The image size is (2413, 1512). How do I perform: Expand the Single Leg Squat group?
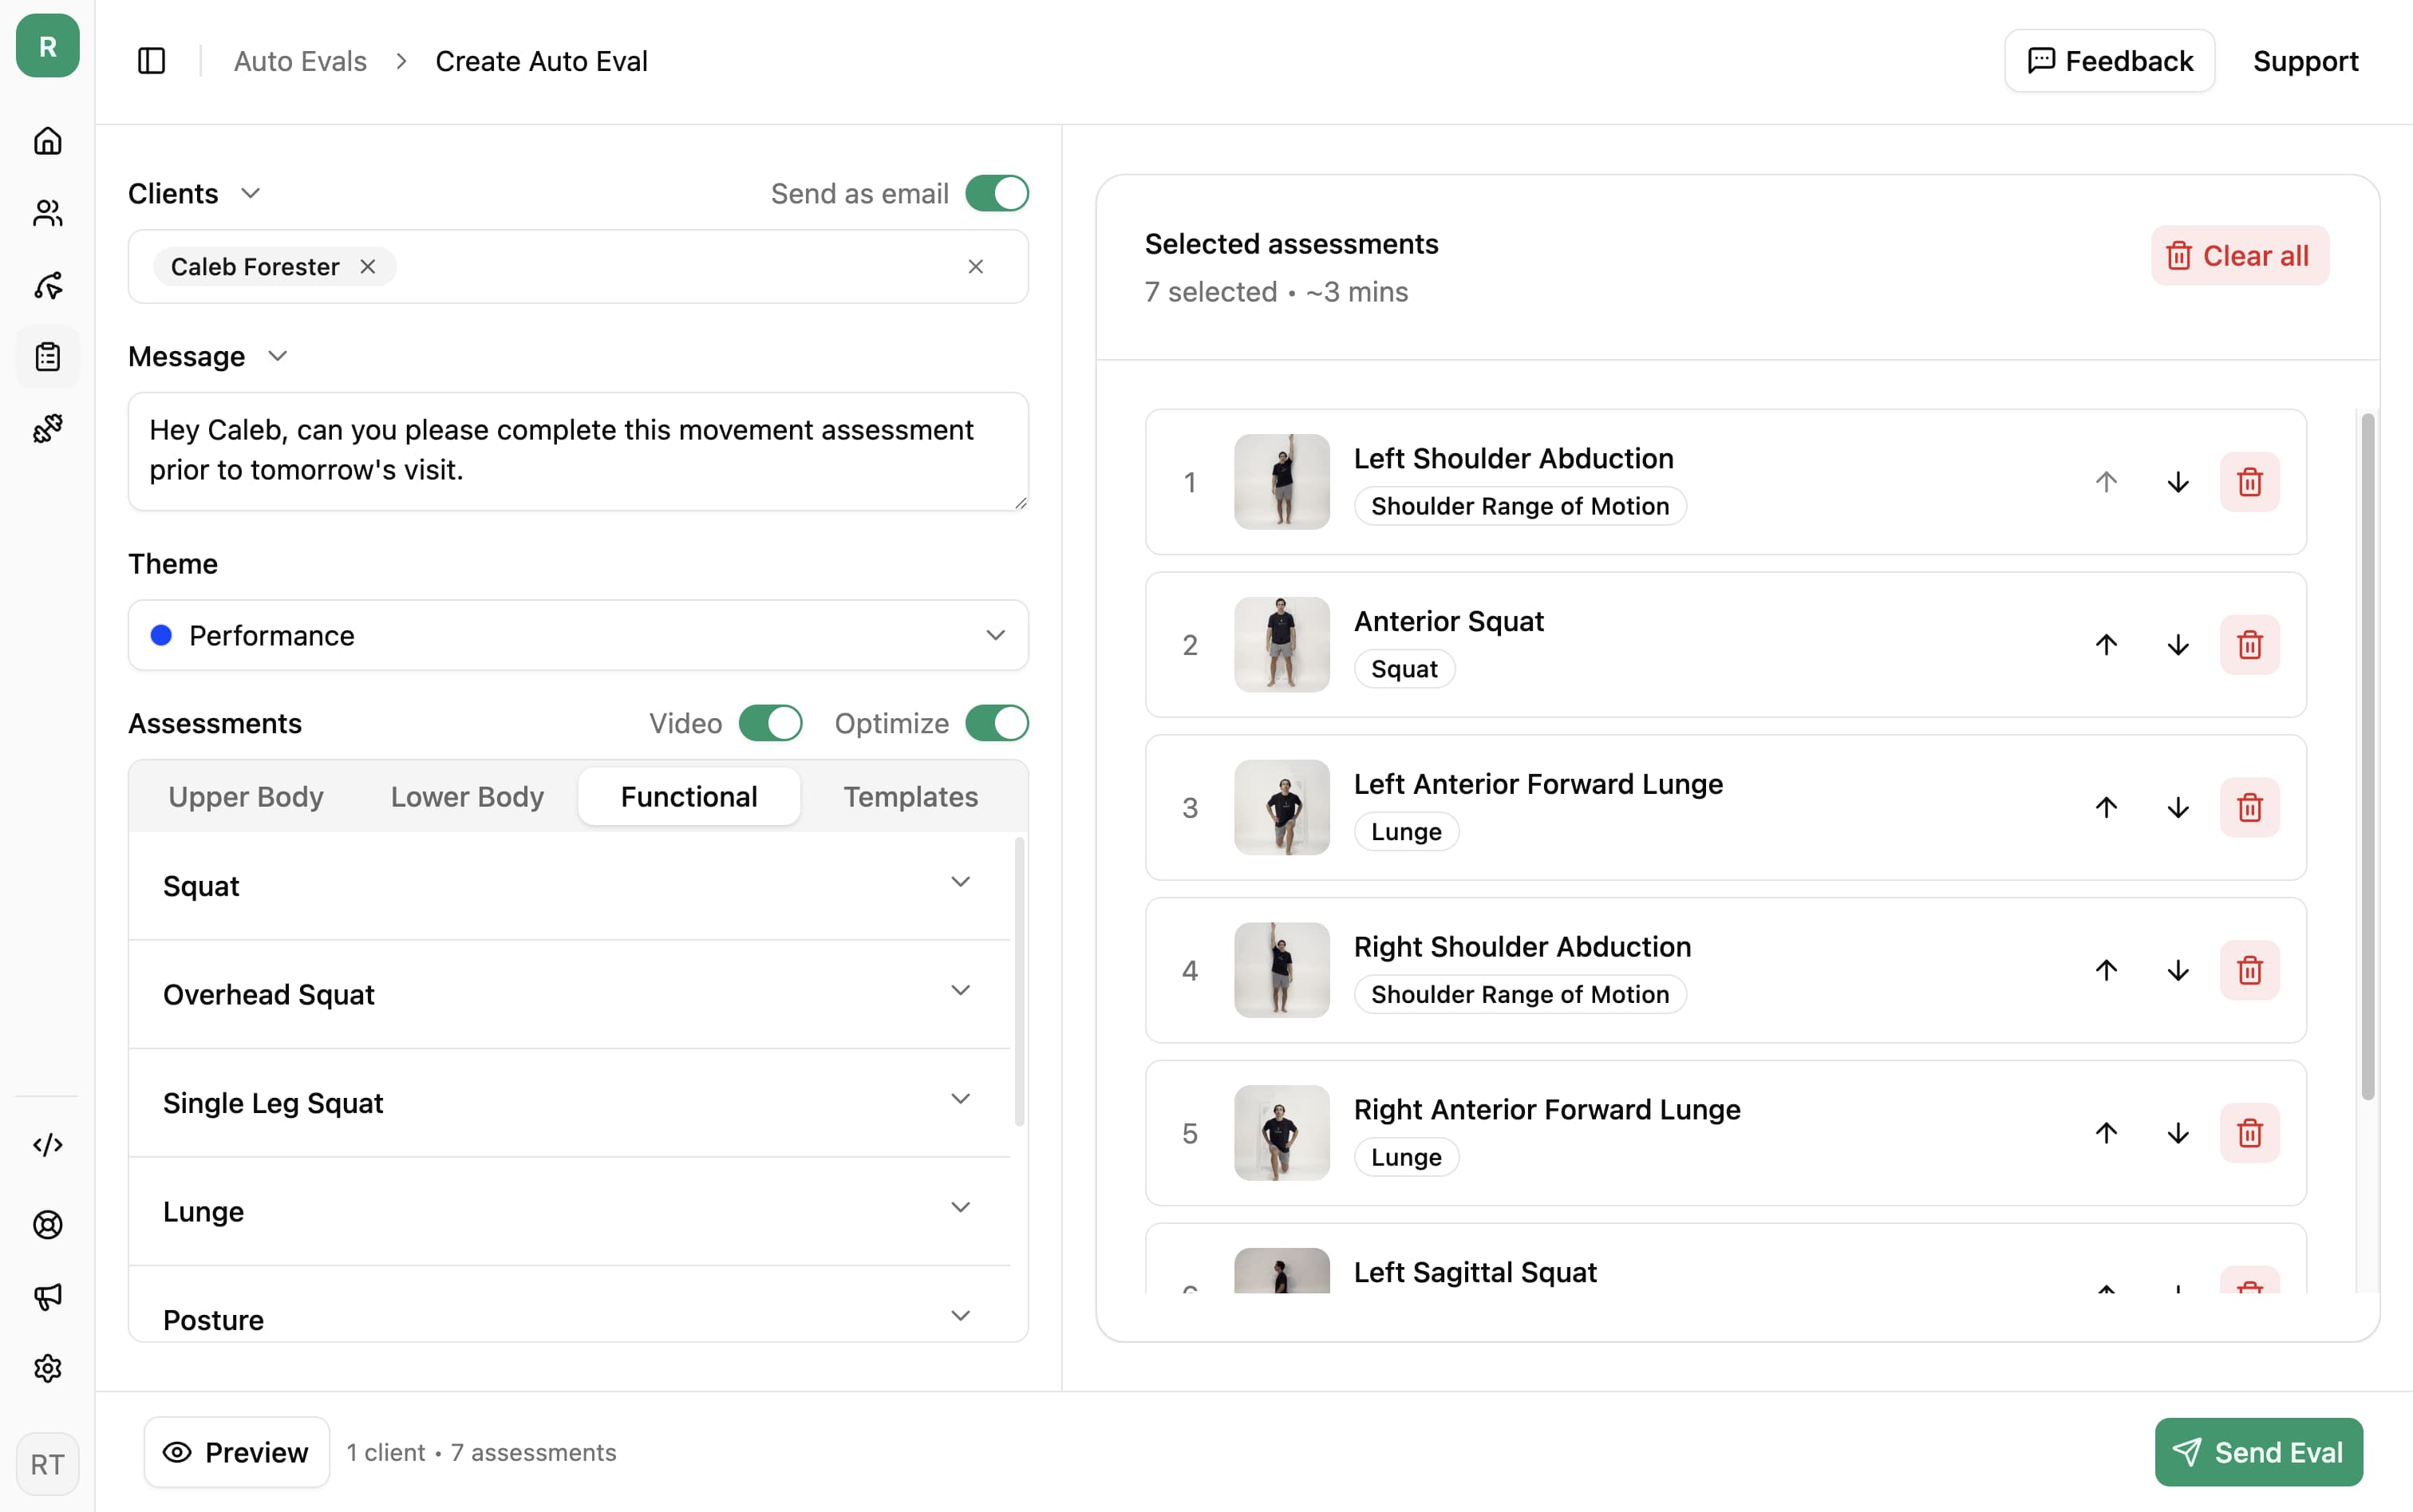point(569,1103)
